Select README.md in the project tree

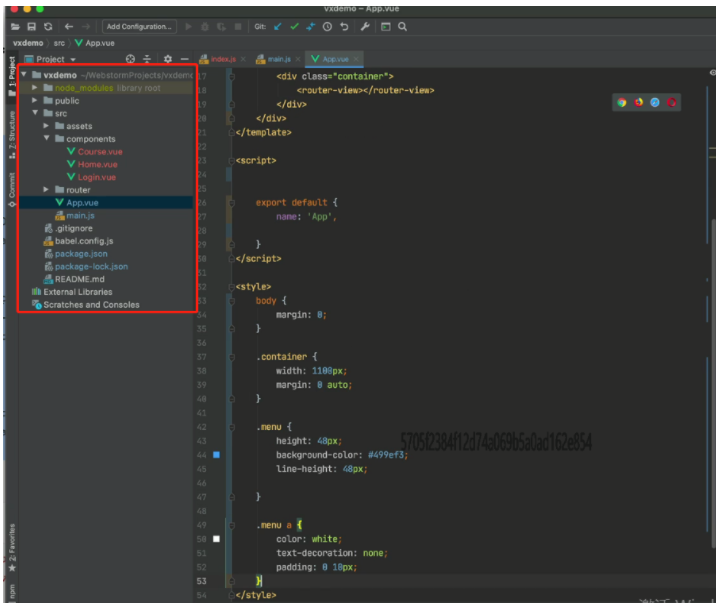[x=79, y=279]
